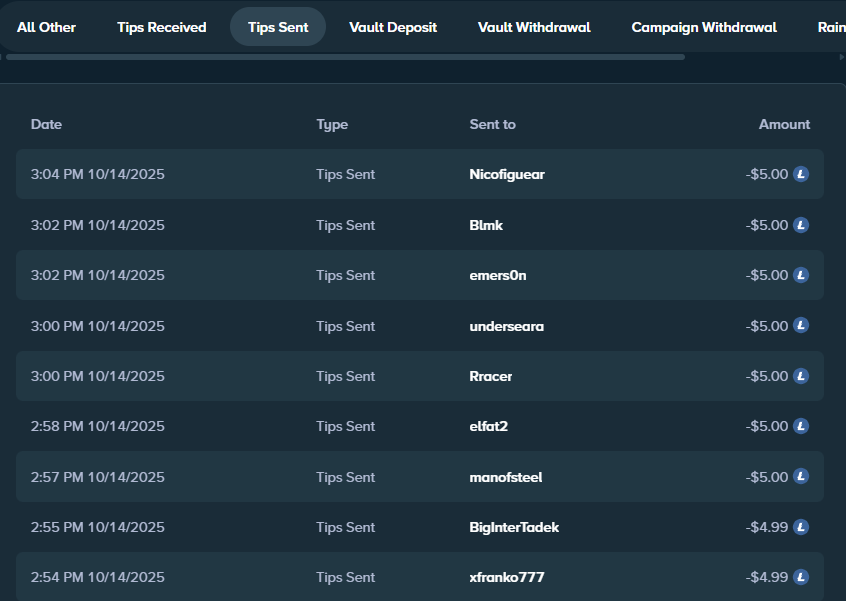
Task: Click -$4.99 amount for BigInterTadek
Action: pos(767,527)
